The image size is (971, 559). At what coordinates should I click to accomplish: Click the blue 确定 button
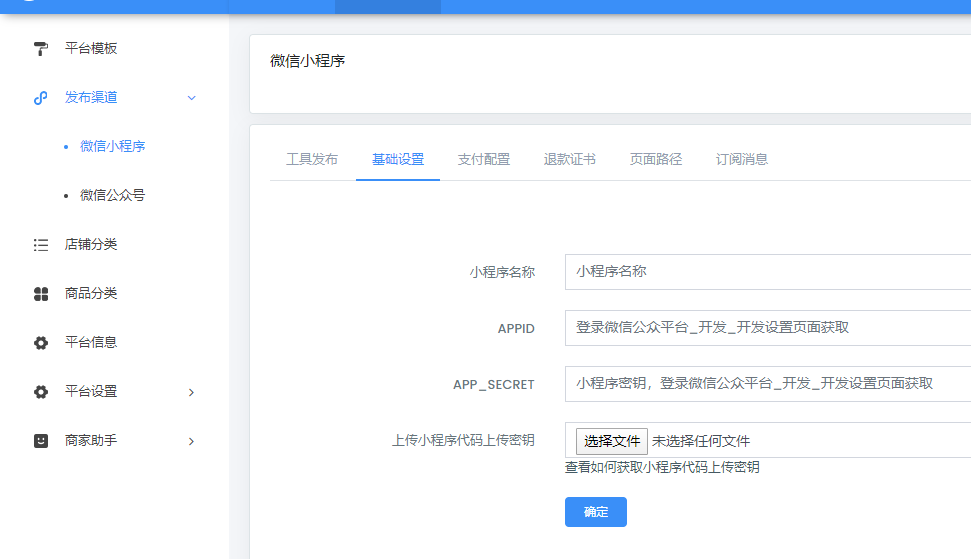pos(596,512)
